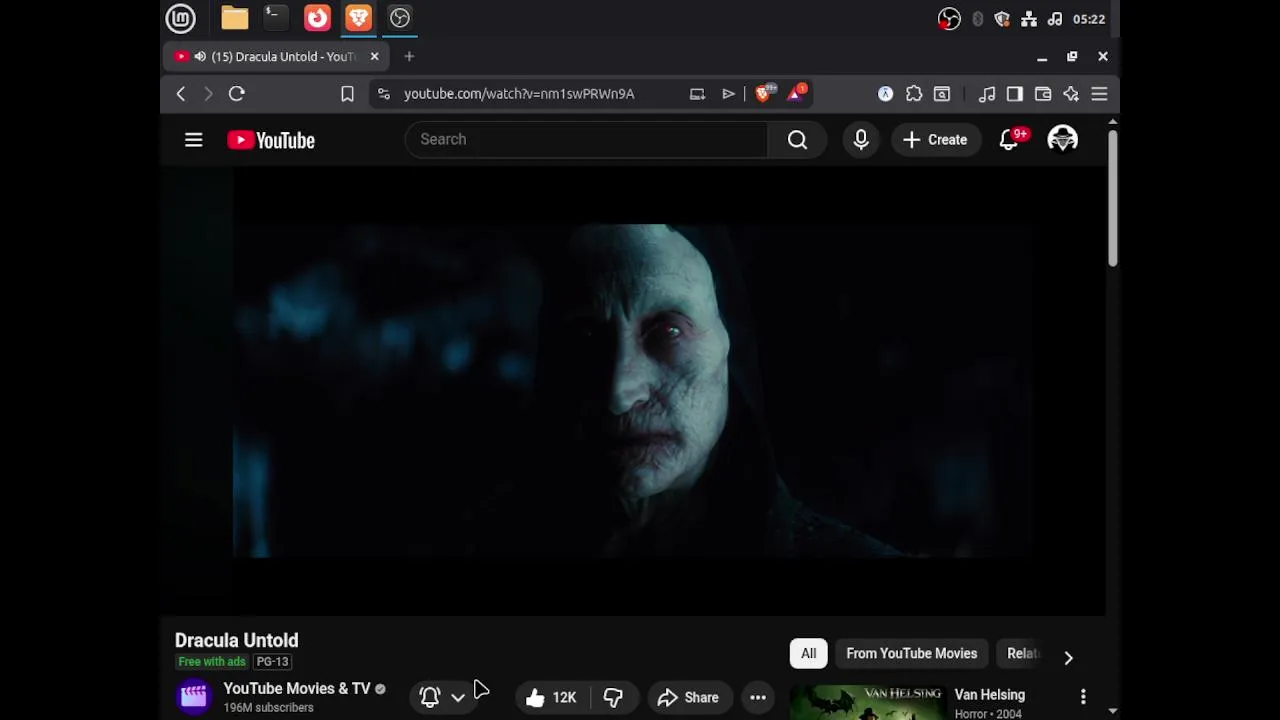The height and width of the screenshot is (720, 1280).
Task: Mute the tab via speaker icon
Action: (x=200, y=57)
